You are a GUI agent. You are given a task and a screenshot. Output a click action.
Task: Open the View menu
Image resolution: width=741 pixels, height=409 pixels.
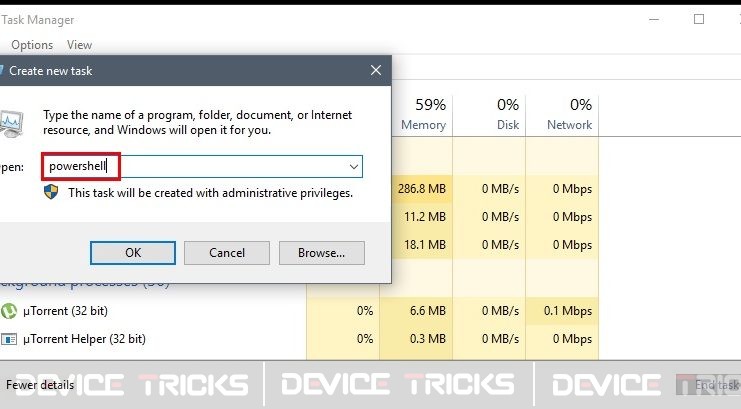(x=79, y=45)
